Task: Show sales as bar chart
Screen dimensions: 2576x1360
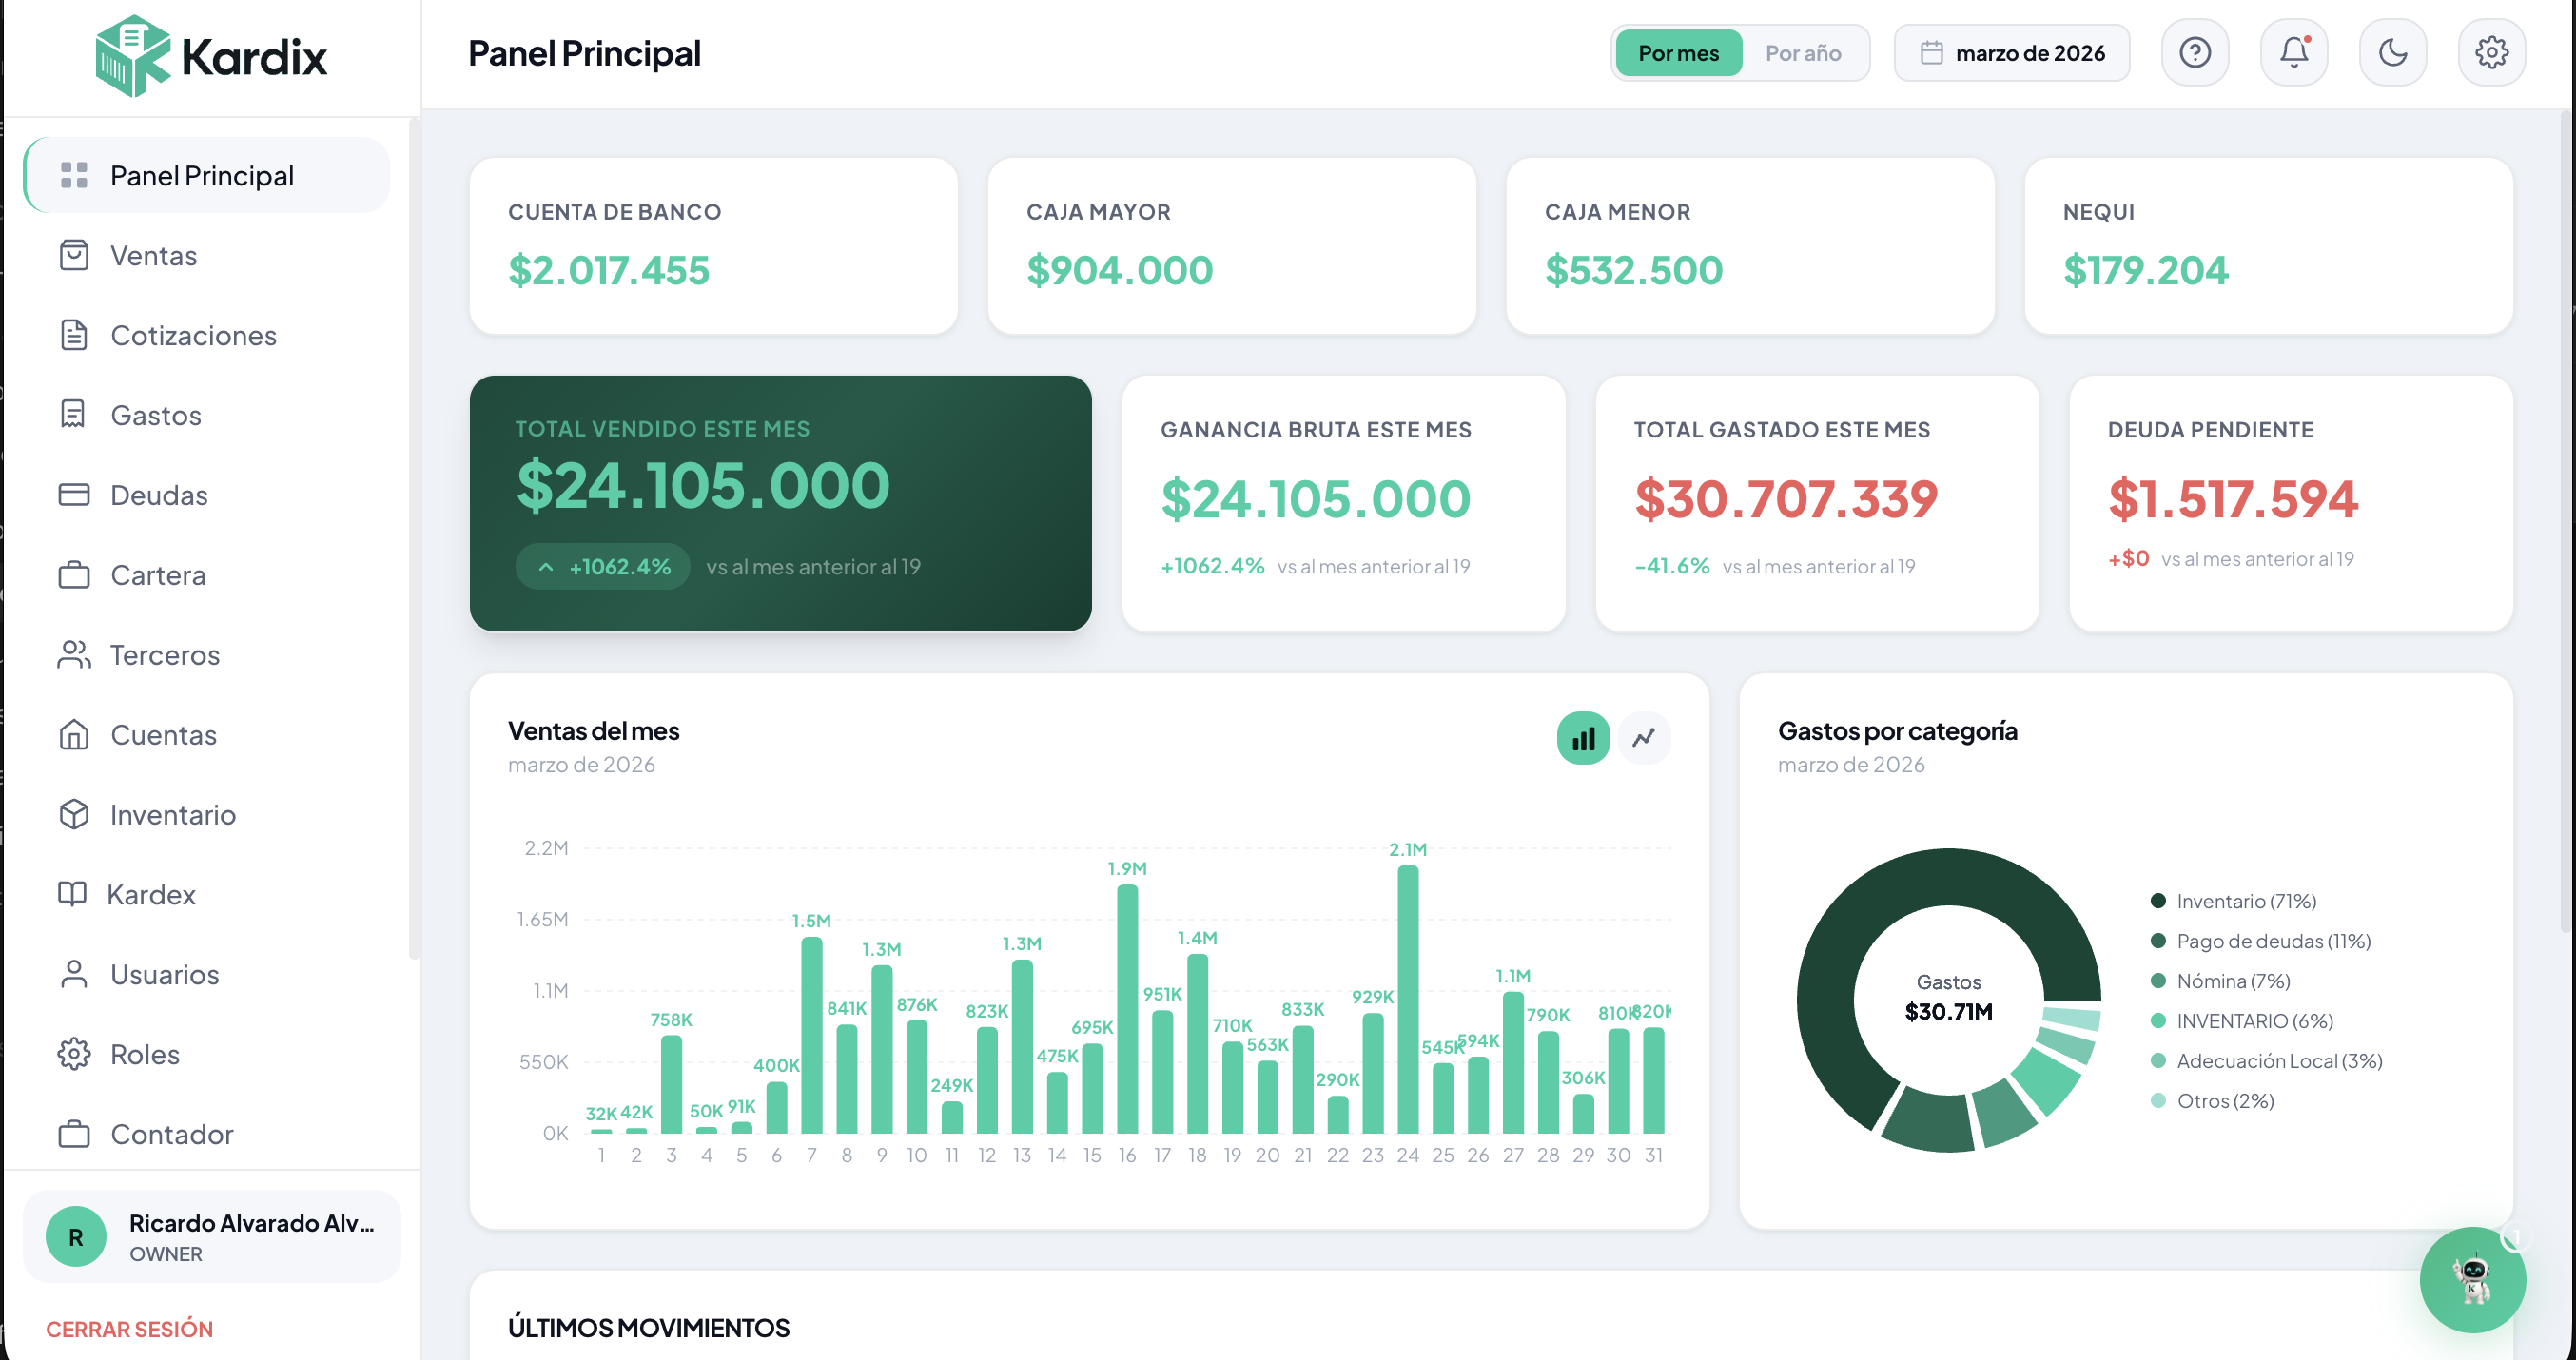Action: pos(1583,738)
